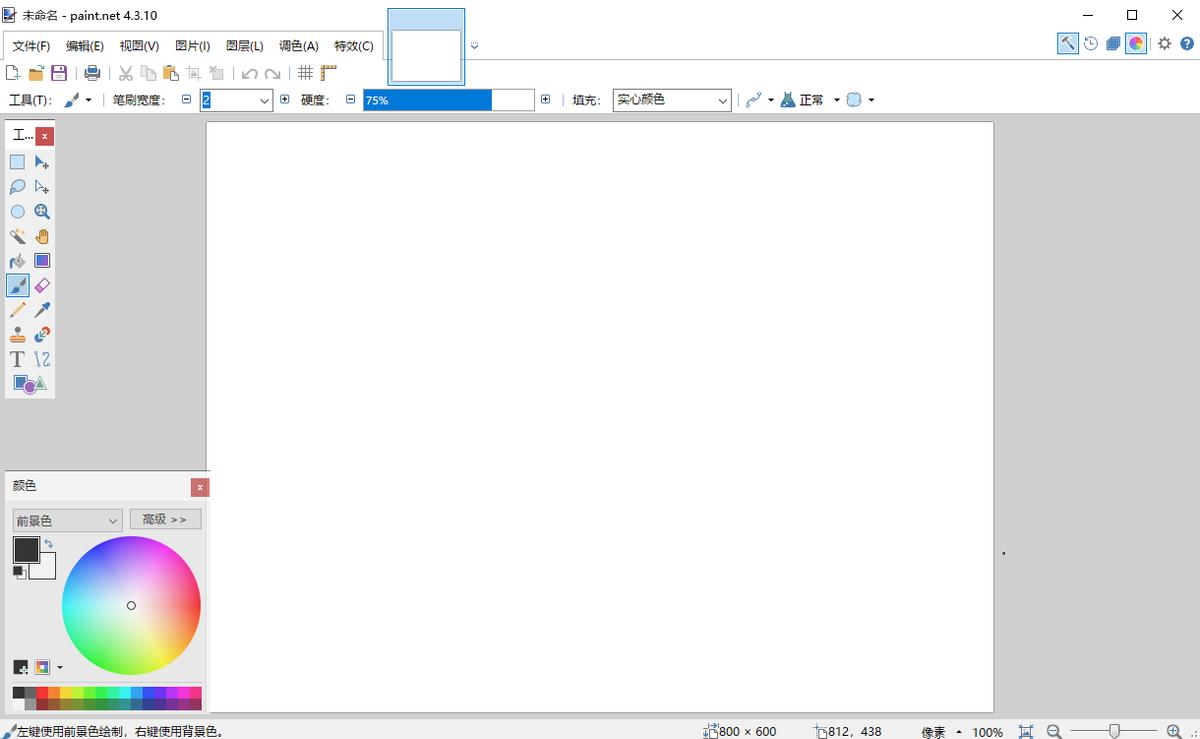
Task: Open the Settings gear
Action: pos(1165,43)
